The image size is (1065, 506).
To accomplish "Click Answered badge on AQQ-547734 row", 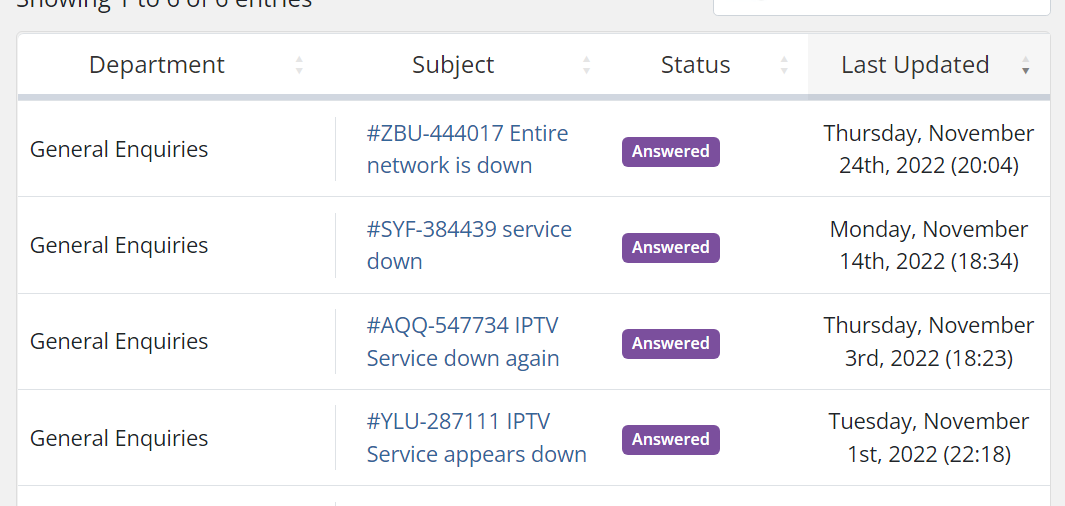I will [x=670, y=343].
